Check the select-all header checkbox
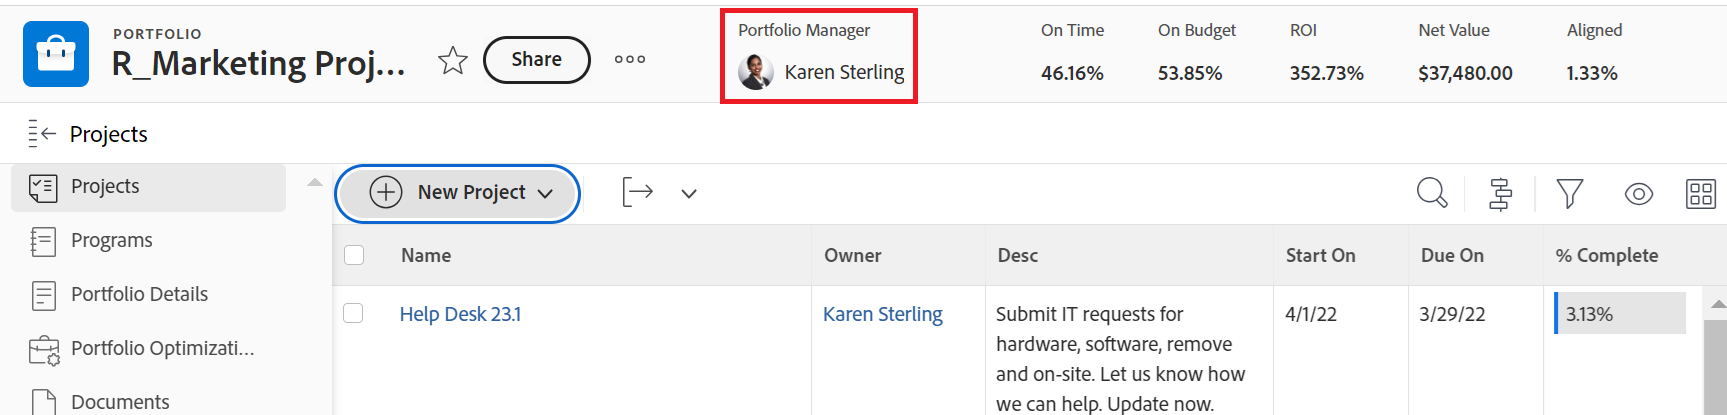 coord(354,255)
